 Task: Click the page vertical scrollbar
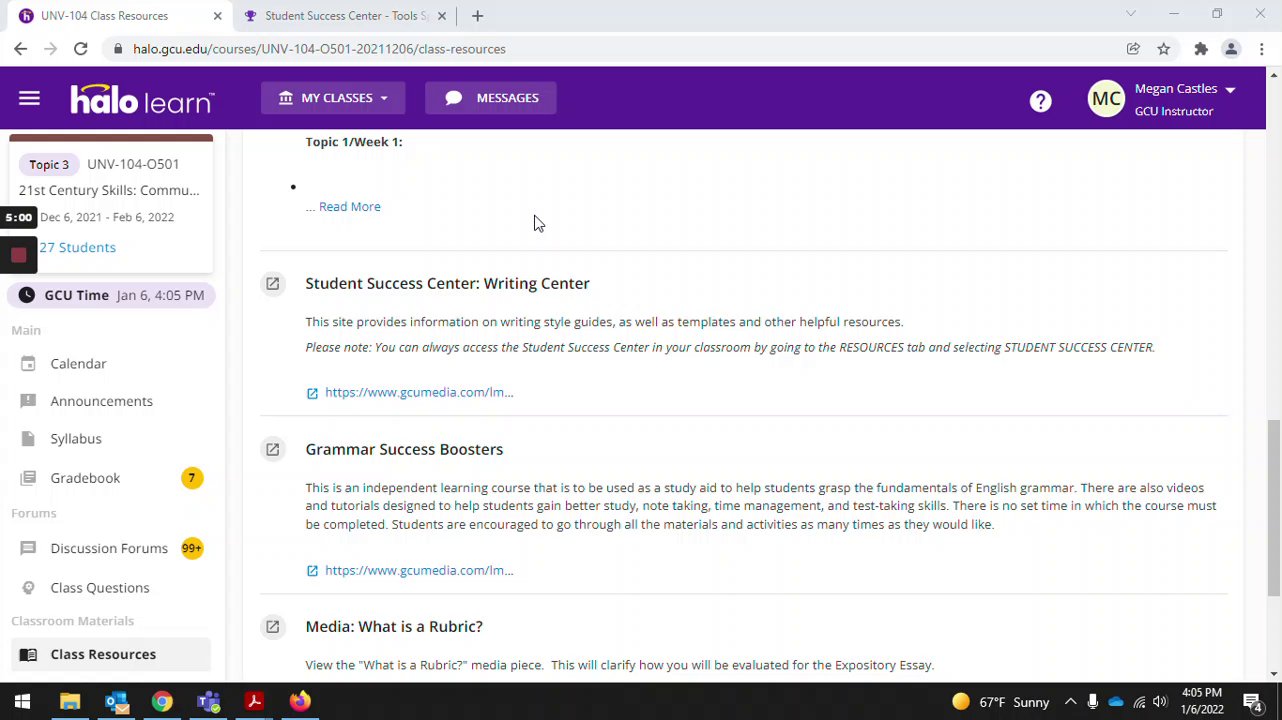1273,508
